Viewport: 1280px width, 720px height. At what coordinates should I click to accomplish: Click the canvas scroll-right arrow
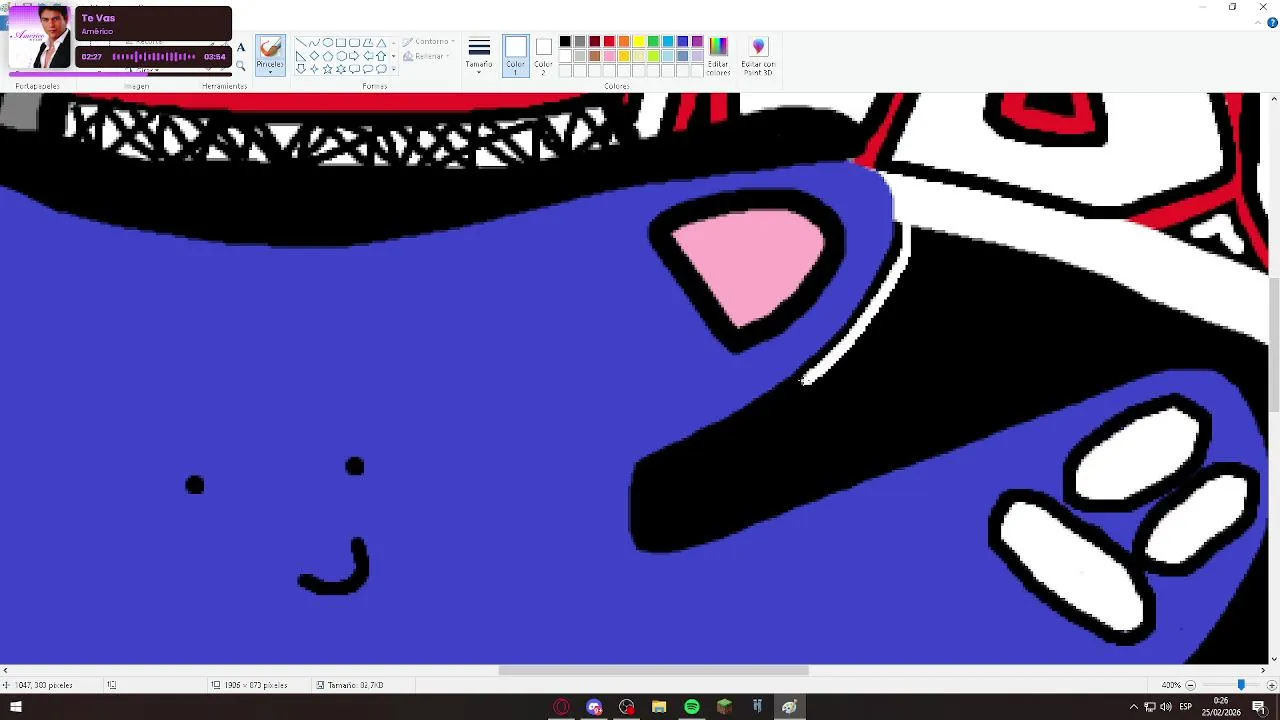1261,670
